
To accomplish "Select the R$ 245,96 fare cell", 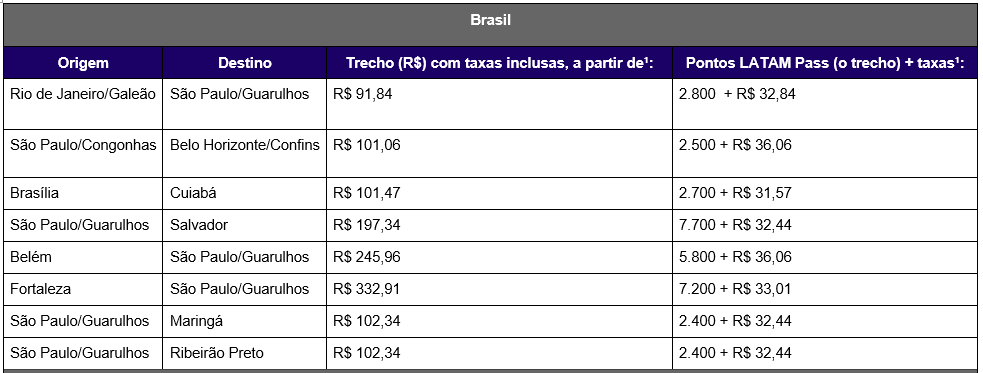I will pos(500,257).
